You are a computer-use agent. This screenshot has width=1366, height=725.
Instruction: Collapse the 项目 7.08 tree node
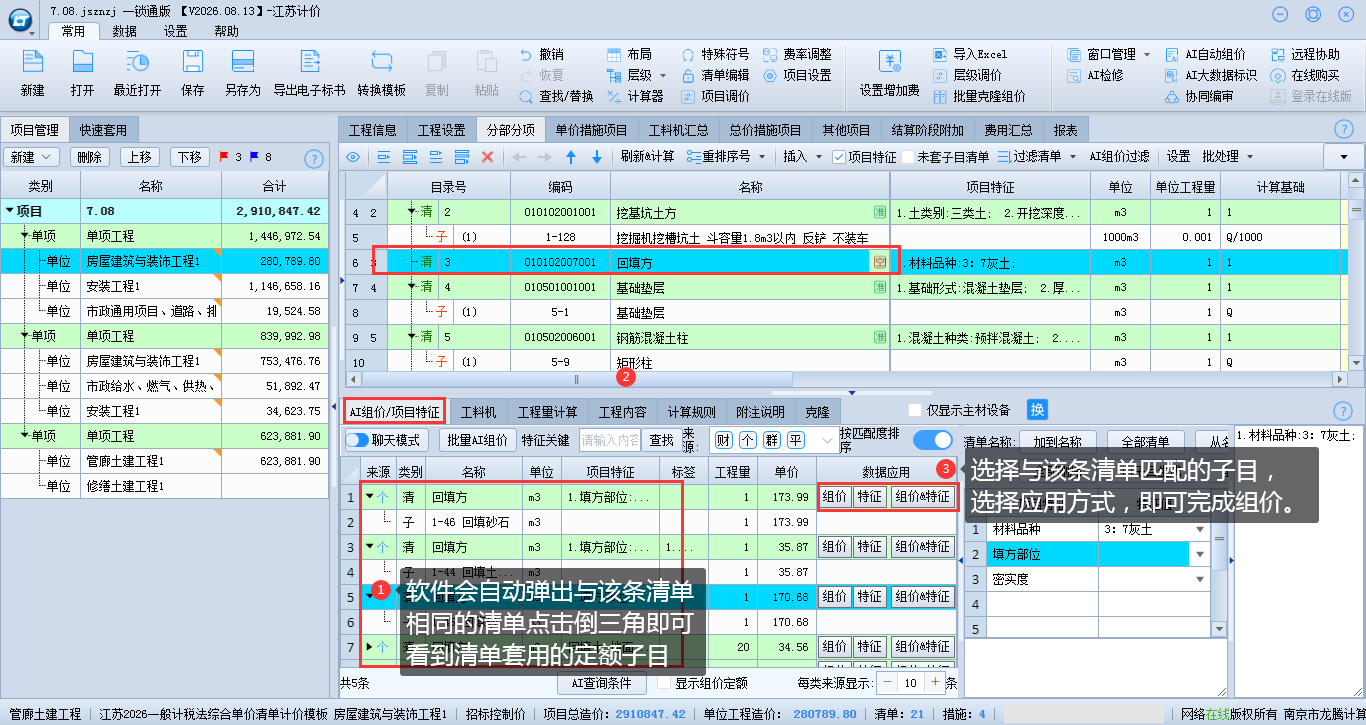pyautogui.click(x=10, y=211)
